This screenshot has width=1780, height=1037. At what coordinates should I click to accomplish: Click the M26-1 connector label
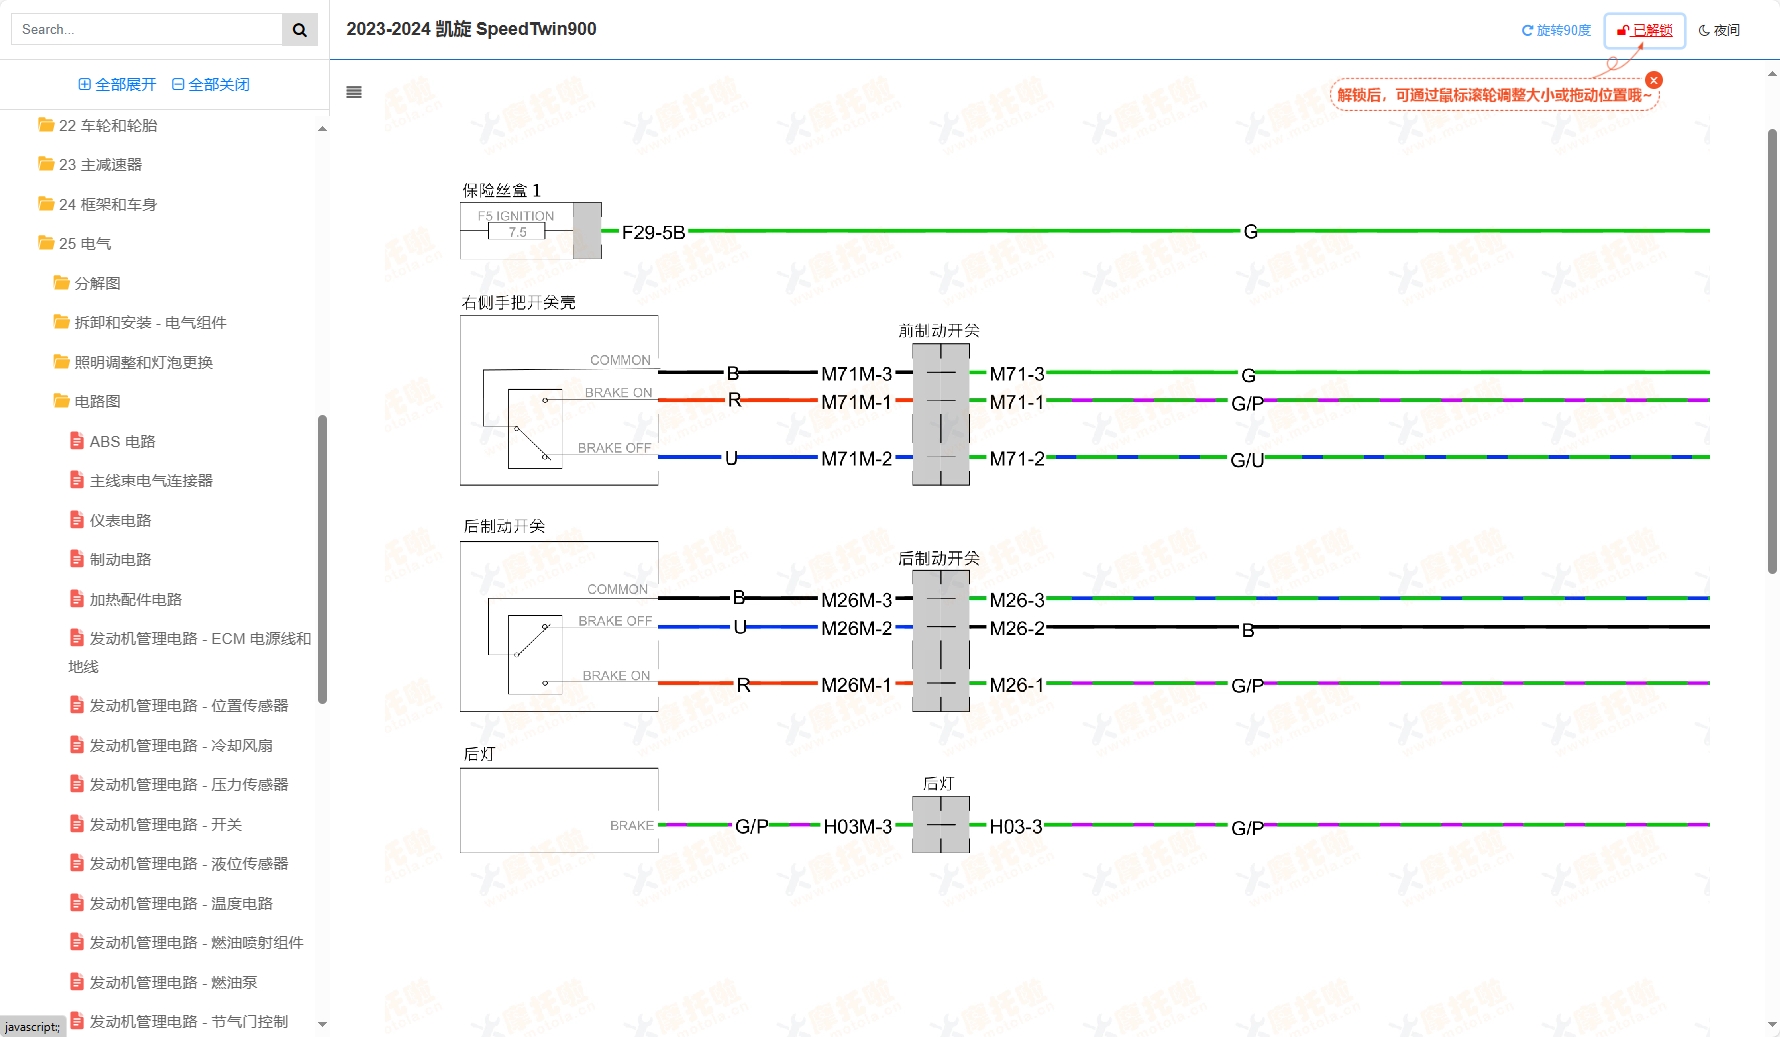tap(1017, 685)
